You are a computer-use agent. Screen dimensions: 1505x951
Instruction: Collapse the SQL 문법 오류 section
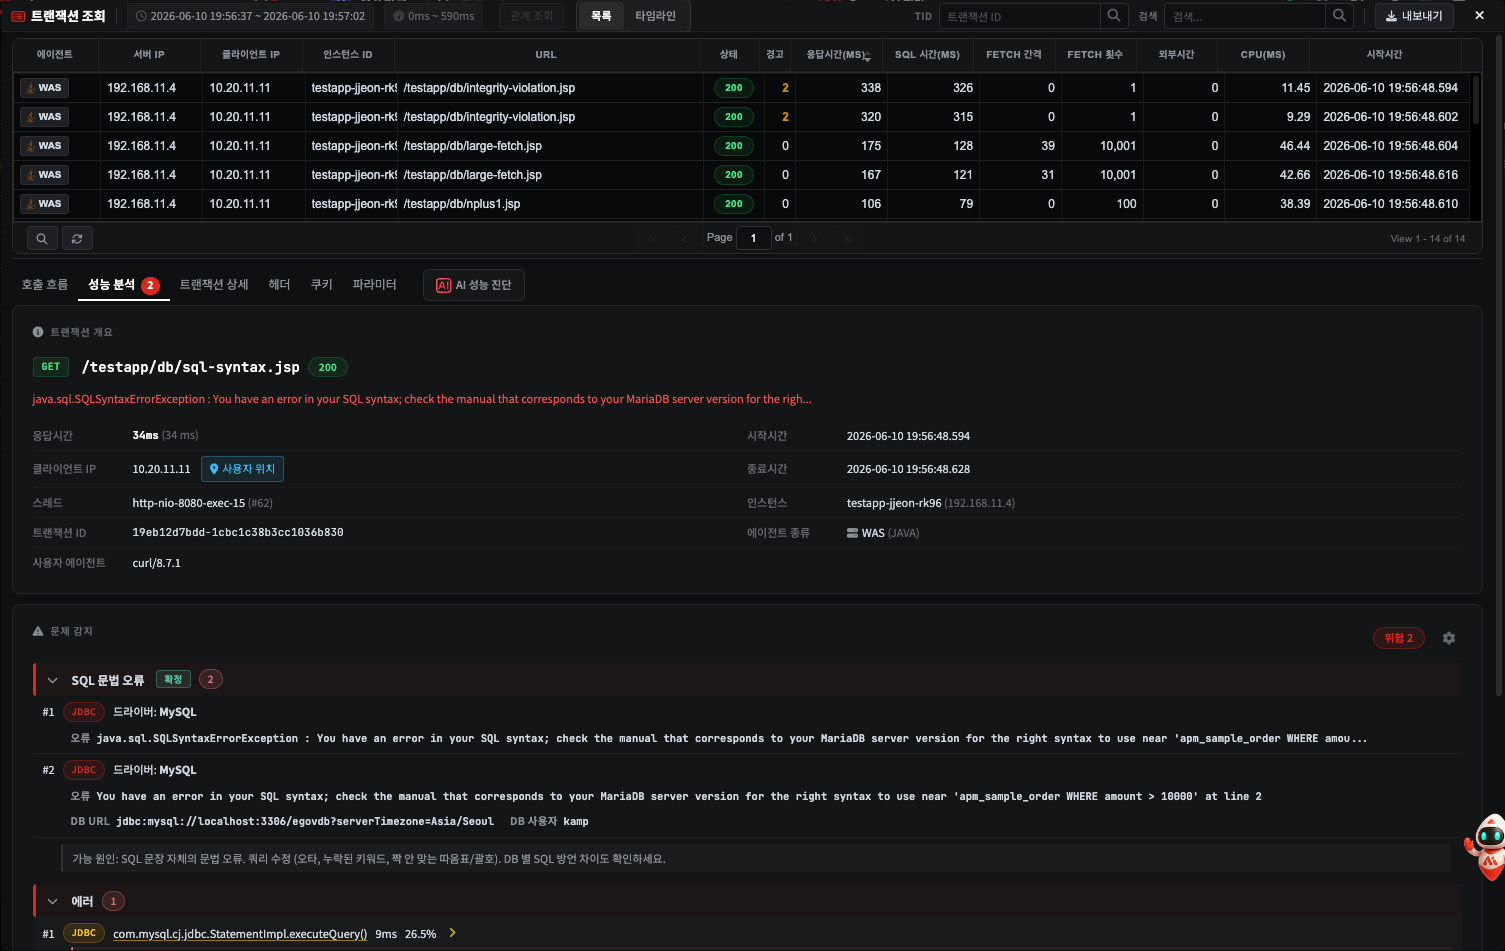pos(53,681)
